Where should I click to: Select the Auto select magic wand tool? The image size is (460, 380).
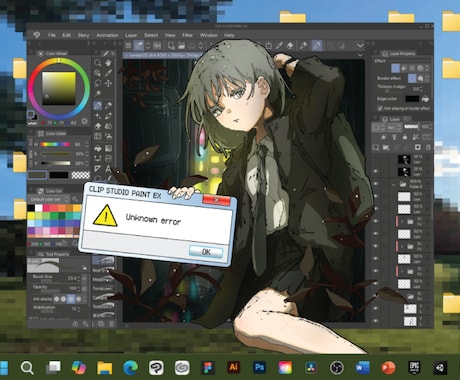98,93
